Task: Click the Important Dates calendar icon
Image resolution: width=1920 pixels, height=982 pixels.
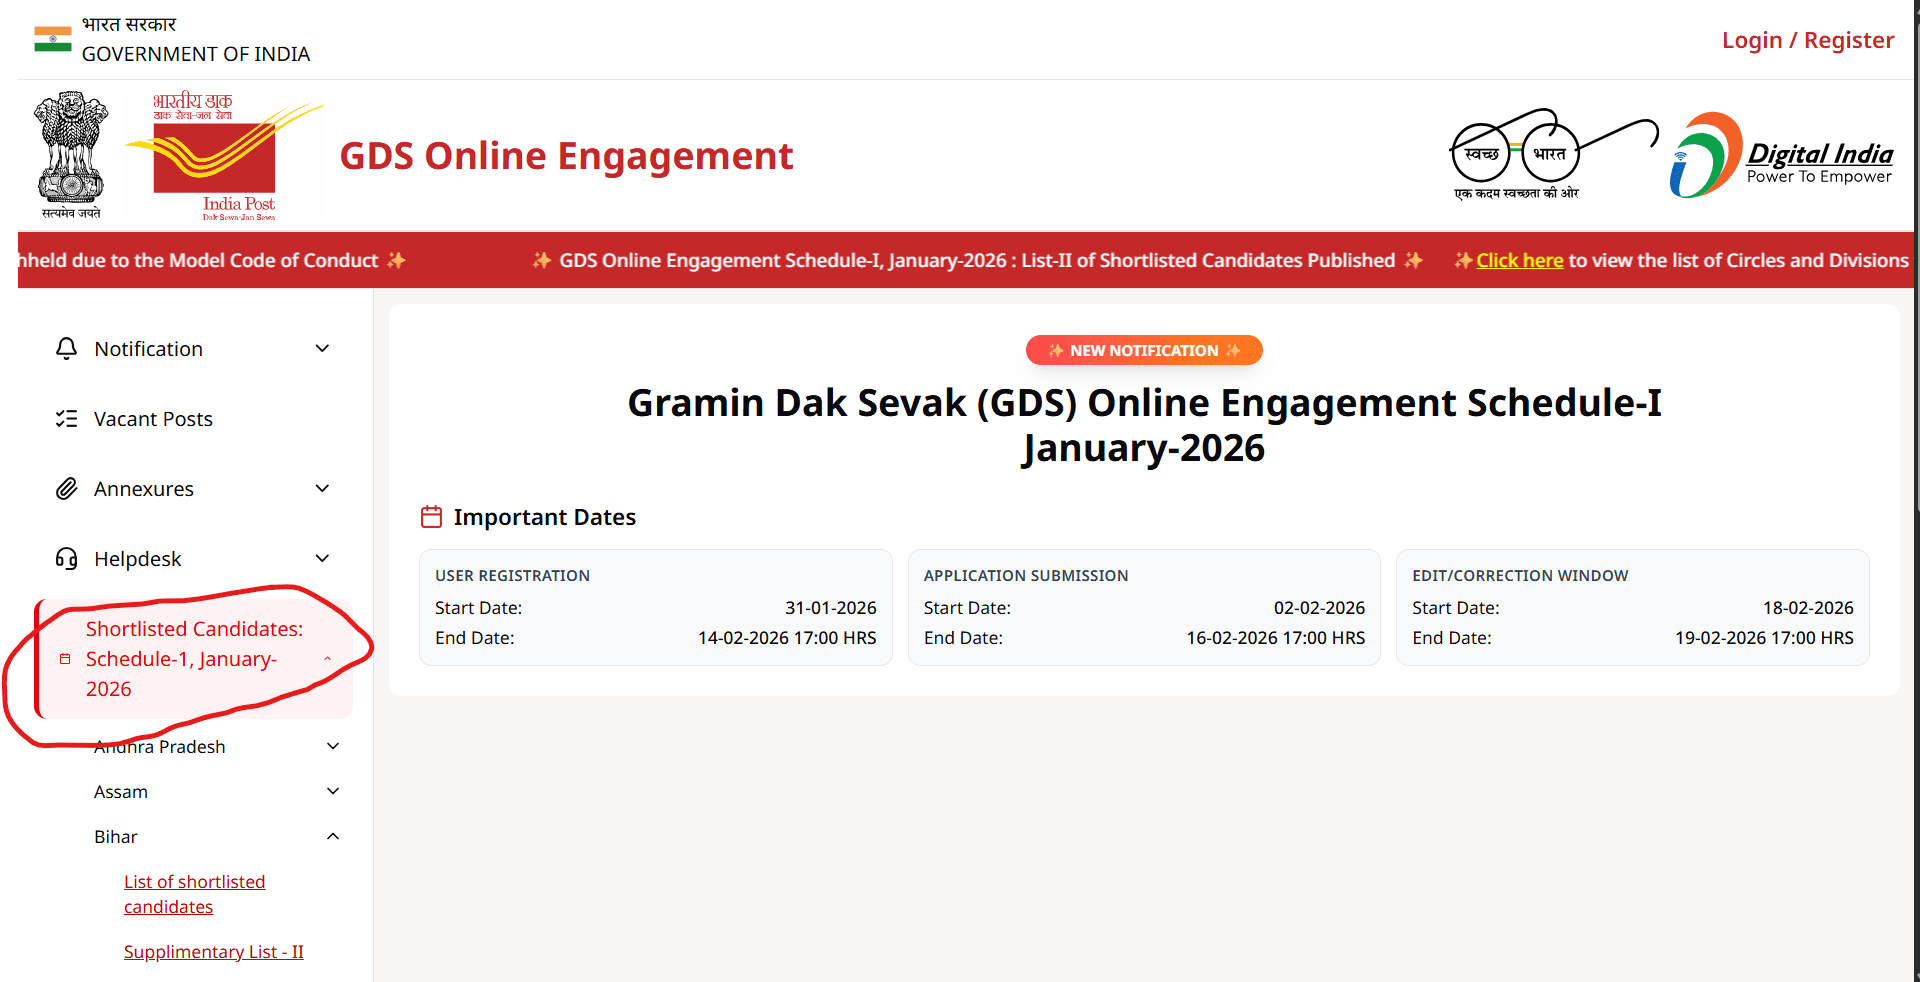Action: [431, 517]
